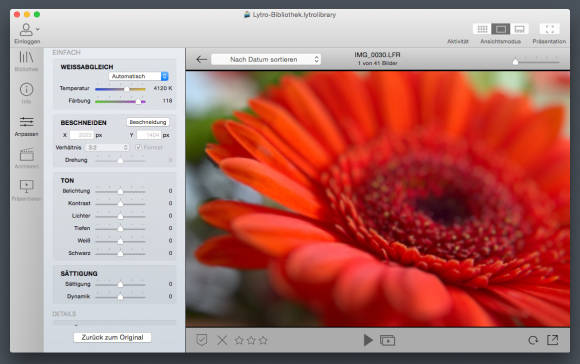
Task: Enter fullscreen Präsentation mode
Action: point(550,29)
